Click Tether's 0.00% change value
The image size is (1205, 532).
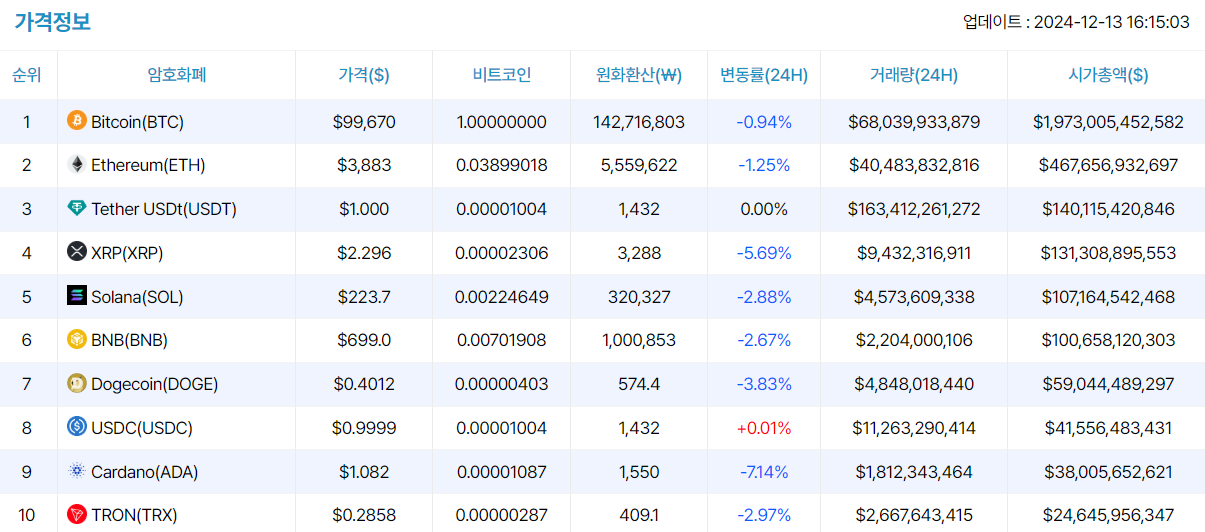click(764, 209)
